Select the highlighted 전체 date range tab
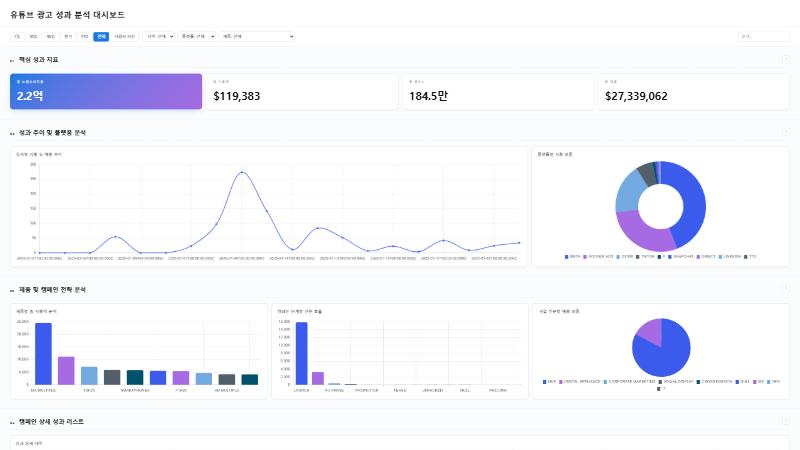 [x=101, y=36]
